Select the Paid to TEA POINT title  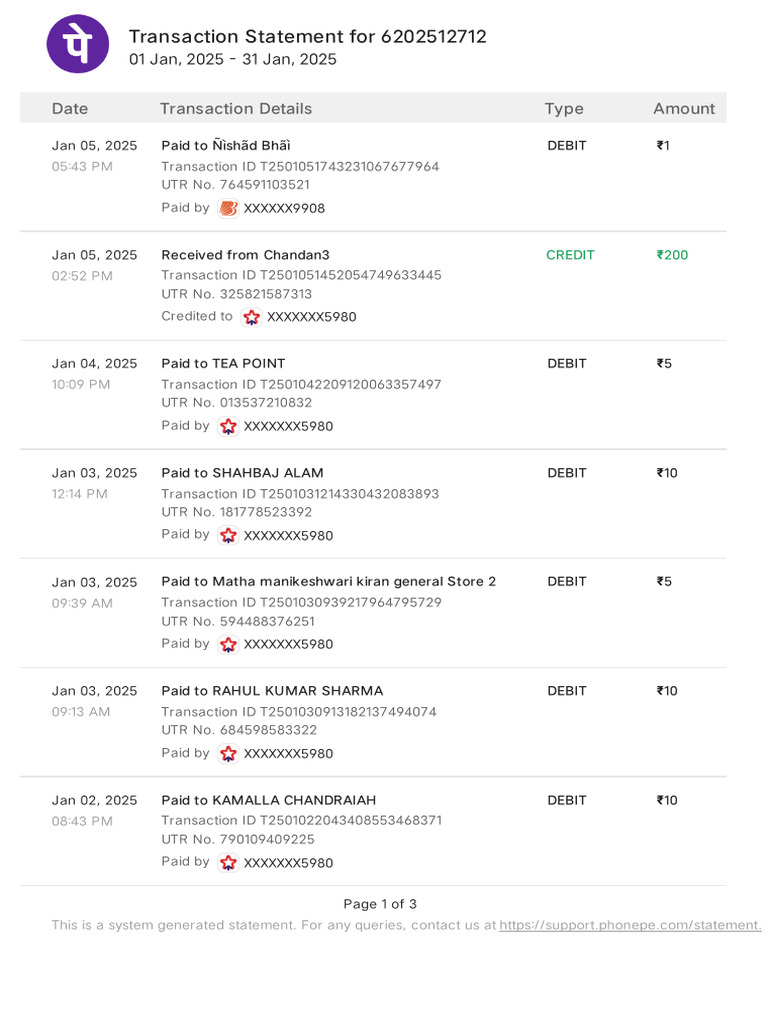223,364
